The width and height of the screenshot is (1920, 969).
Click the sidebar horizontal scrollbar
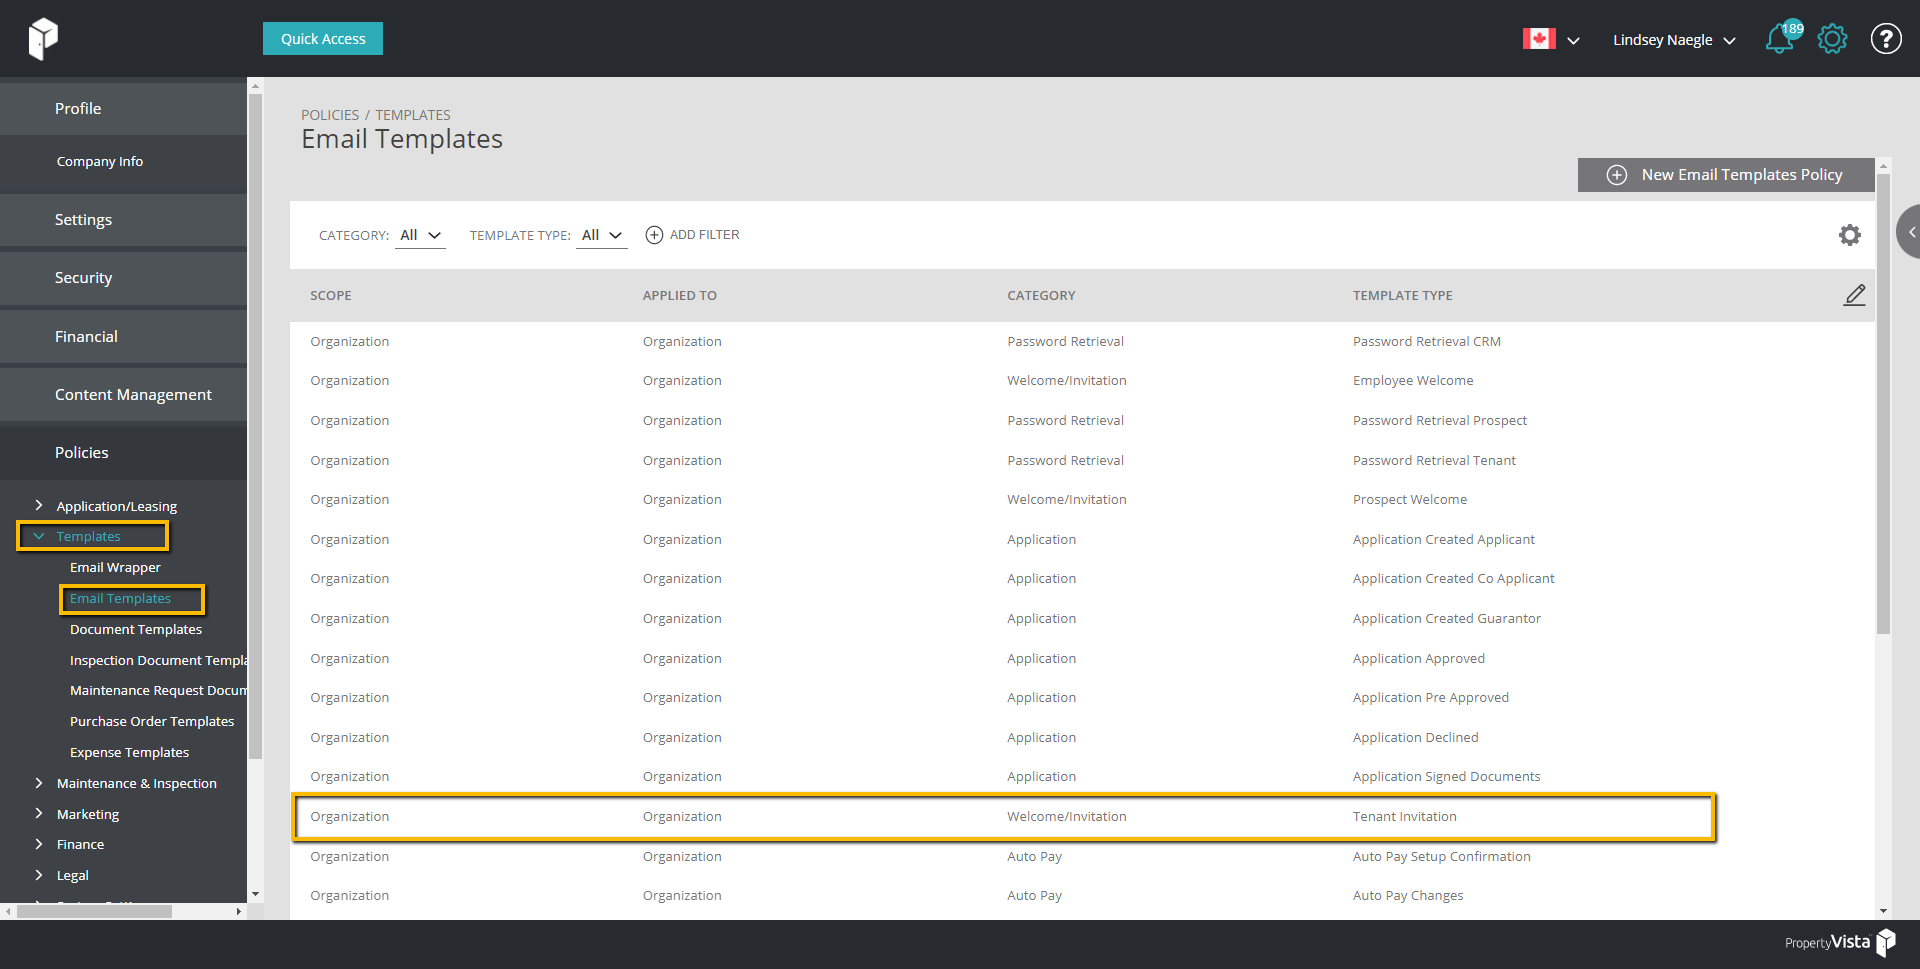point(95,911)
